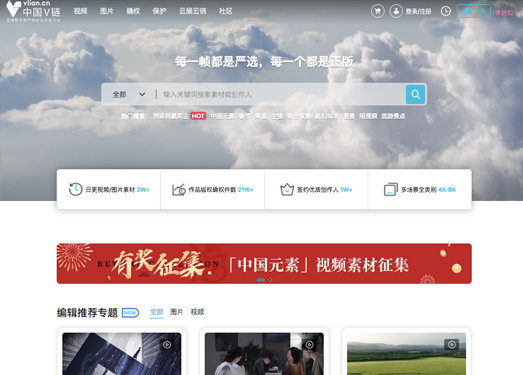Open 云展云销 in the navigation
The image size is (523, 375).
[192, 11]
